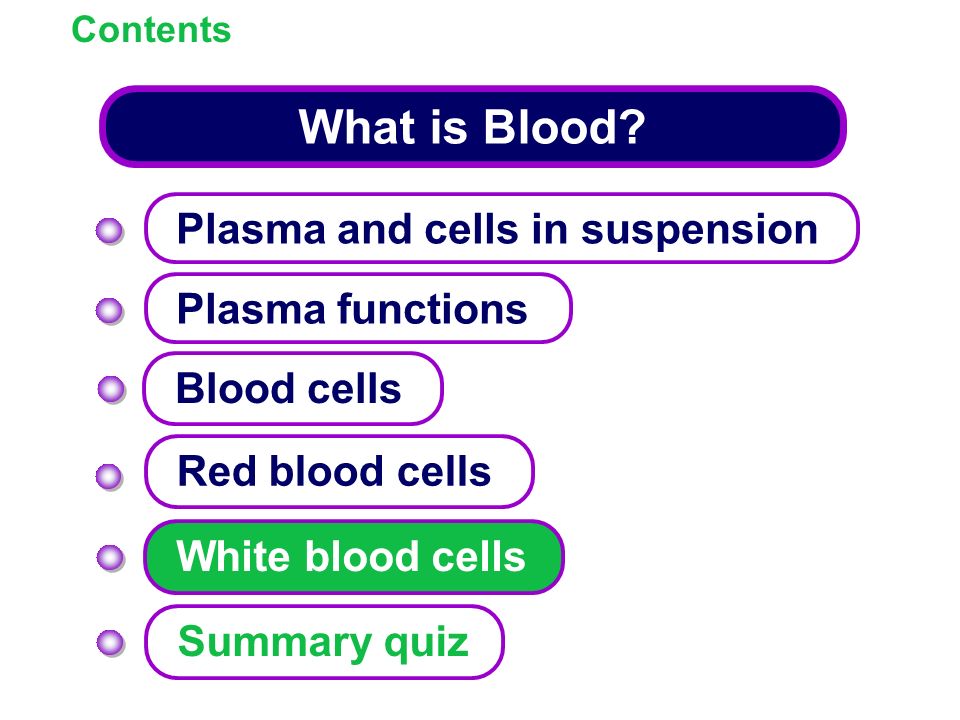Start the Summary quiz

(x=324, y=642)
